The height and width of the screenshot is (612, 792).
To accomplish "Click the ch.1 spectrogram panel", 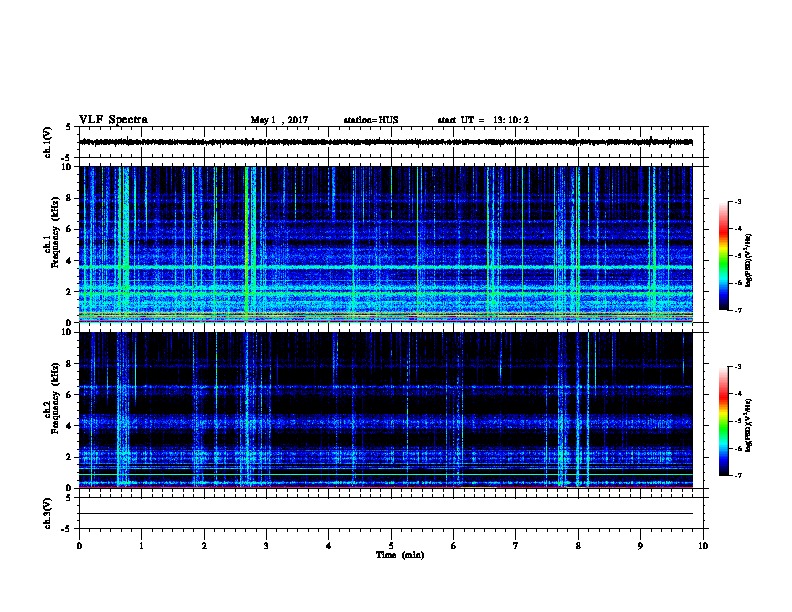I will [x=386, y=244].
